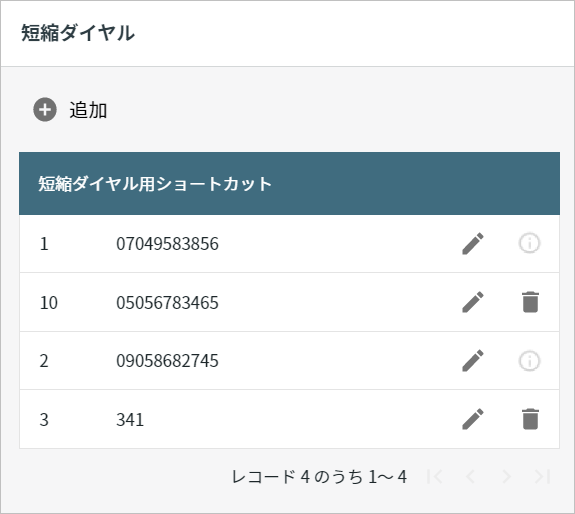Open info icon for entry 1
Image resolution: width=575 pixels, height=514 pixels.
tap(529, 243)
